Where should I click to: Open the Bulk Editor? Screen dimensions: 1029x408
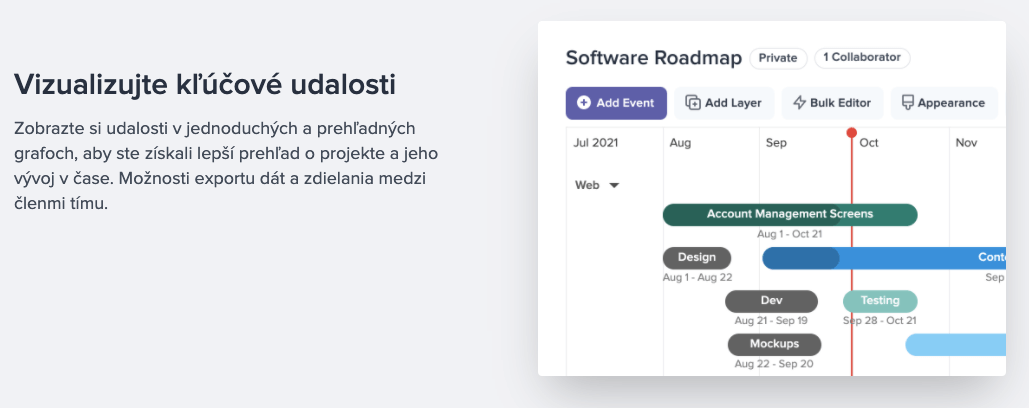[832, 103]
